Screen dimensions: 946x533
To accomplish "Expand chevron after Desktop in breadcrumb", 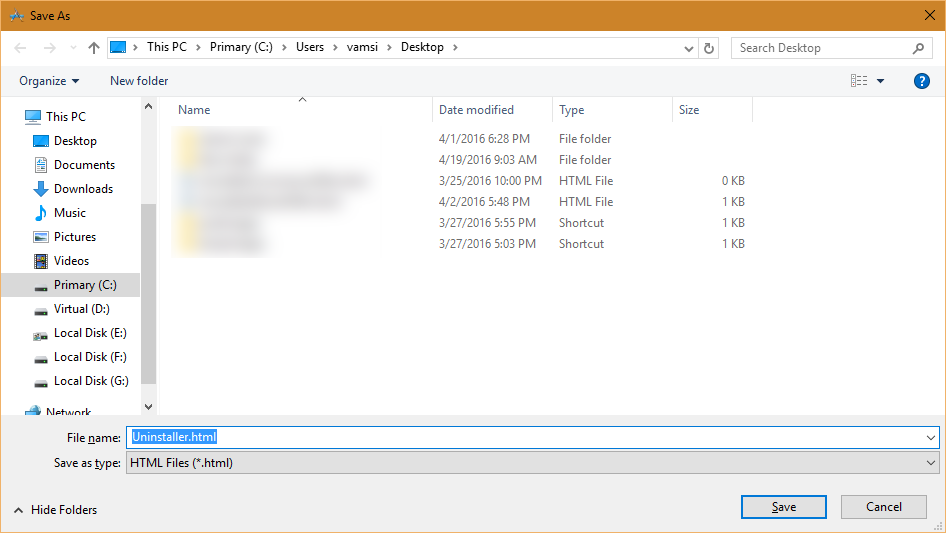I will pos(455,47).
